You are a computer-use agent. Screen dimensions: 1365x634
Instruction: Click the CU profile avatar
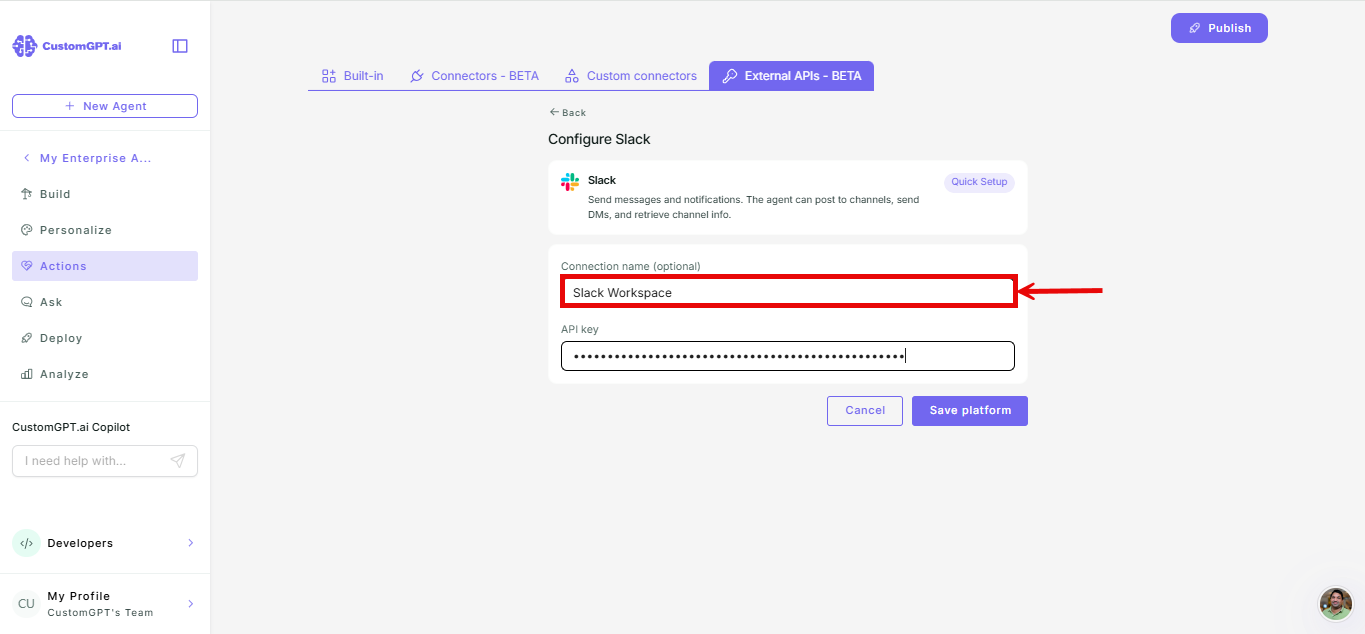[x=26, y=603]
